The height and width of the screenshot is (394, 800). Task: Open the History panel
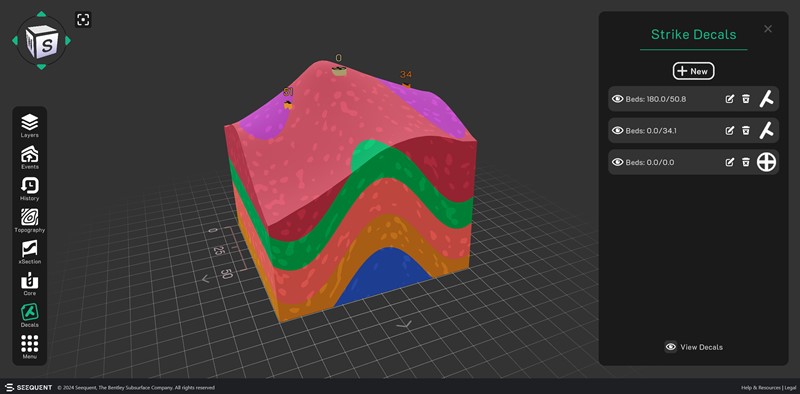tap(30, 189)
